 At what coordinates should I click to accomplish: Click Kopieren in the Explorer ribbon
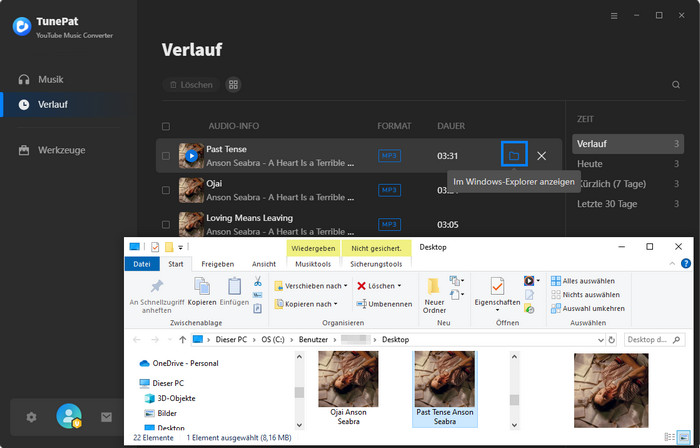pos(202,291)
